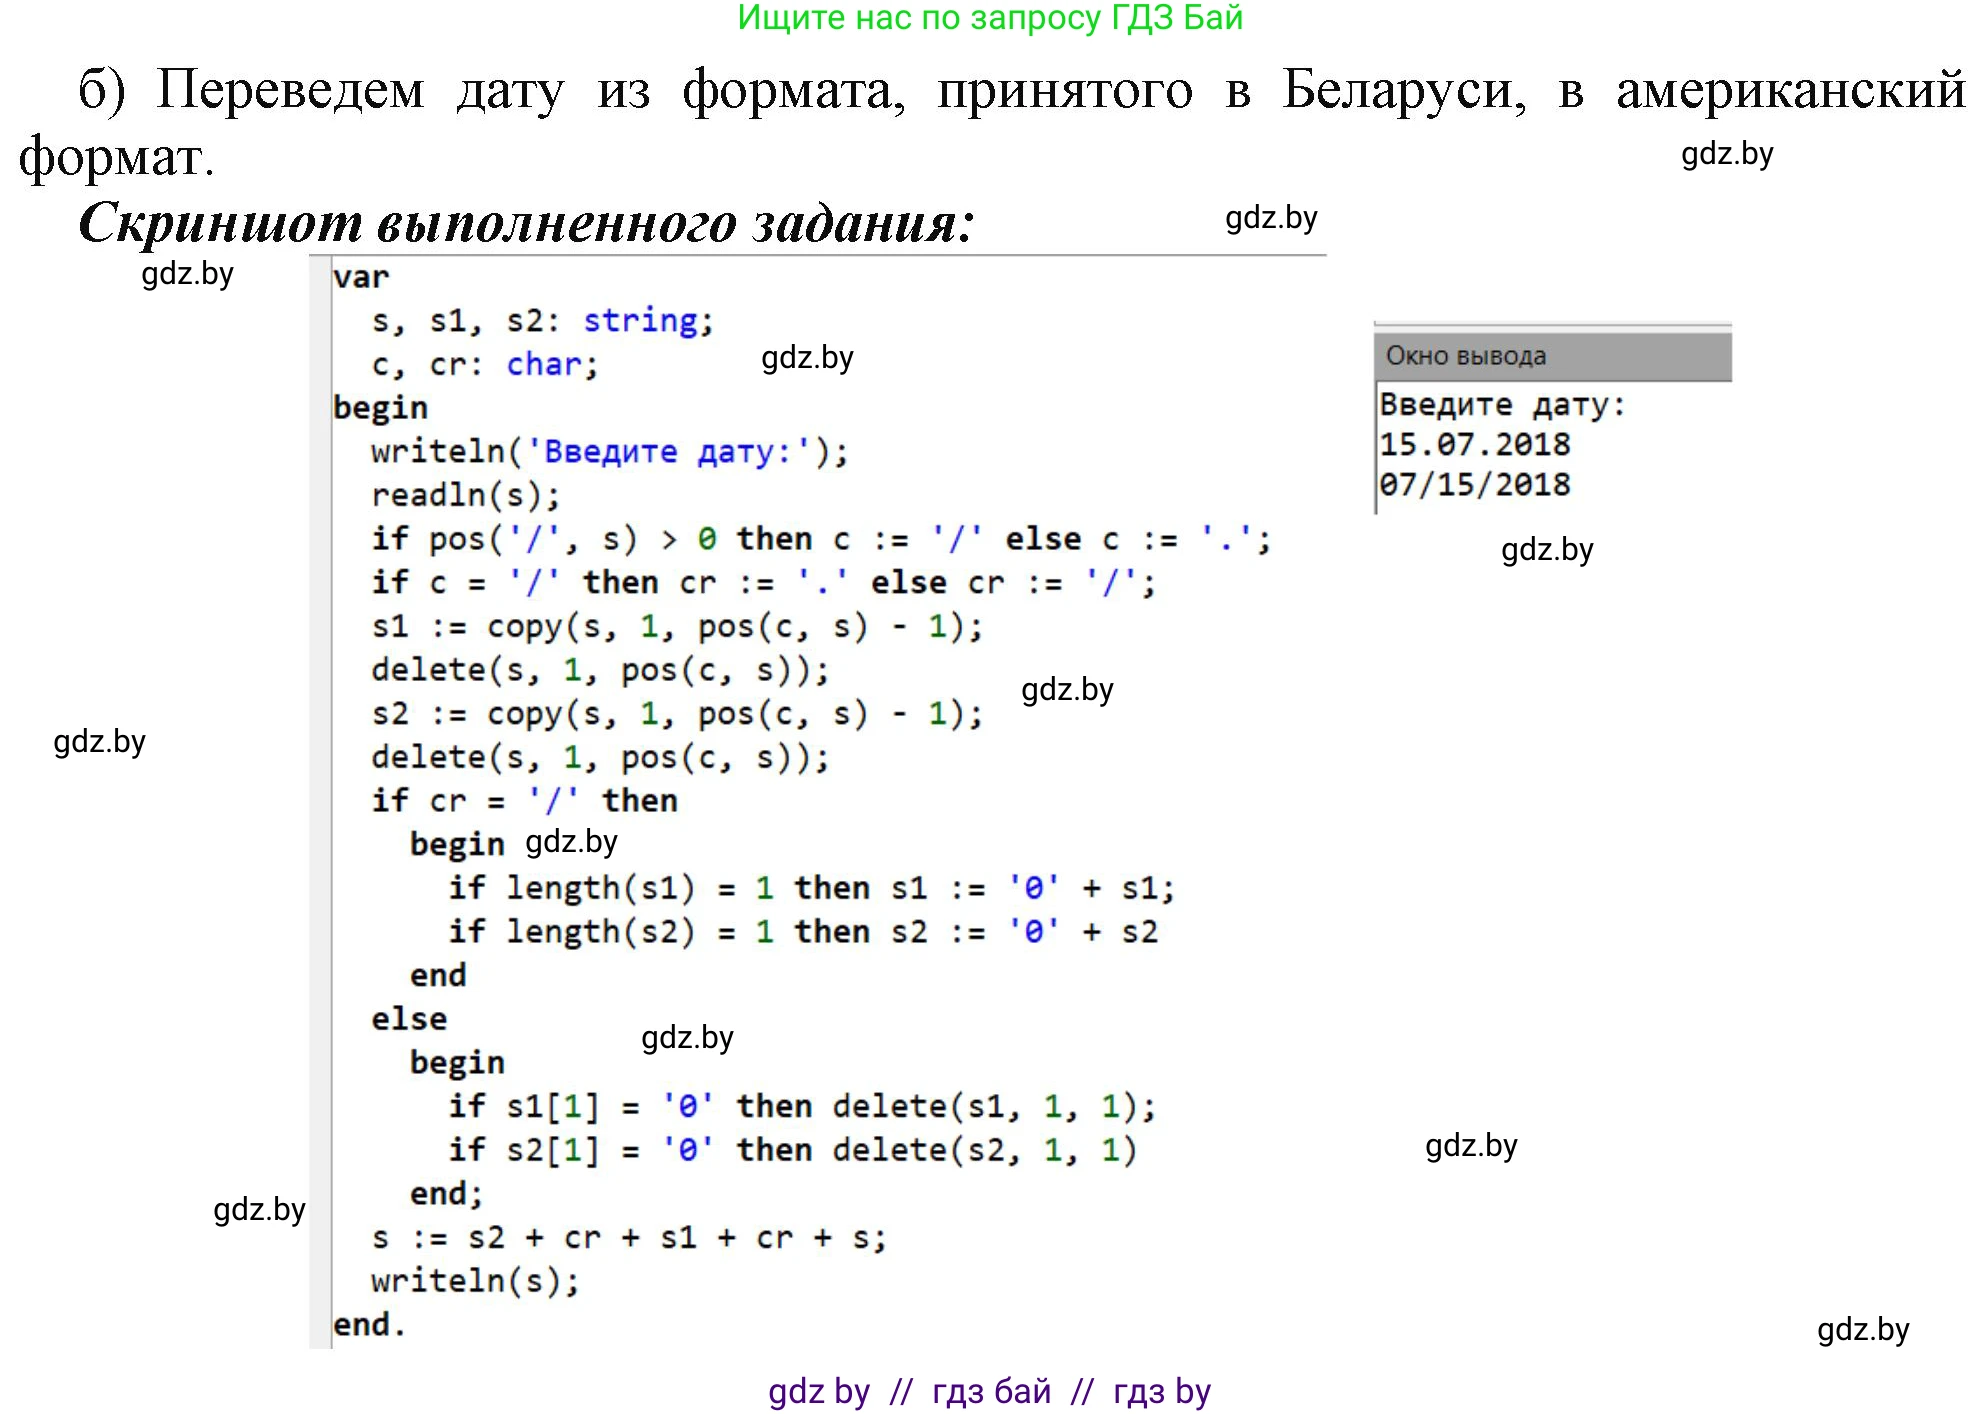
Task: Click the date 07/15/2018 in output
Action: [1474, 483]
